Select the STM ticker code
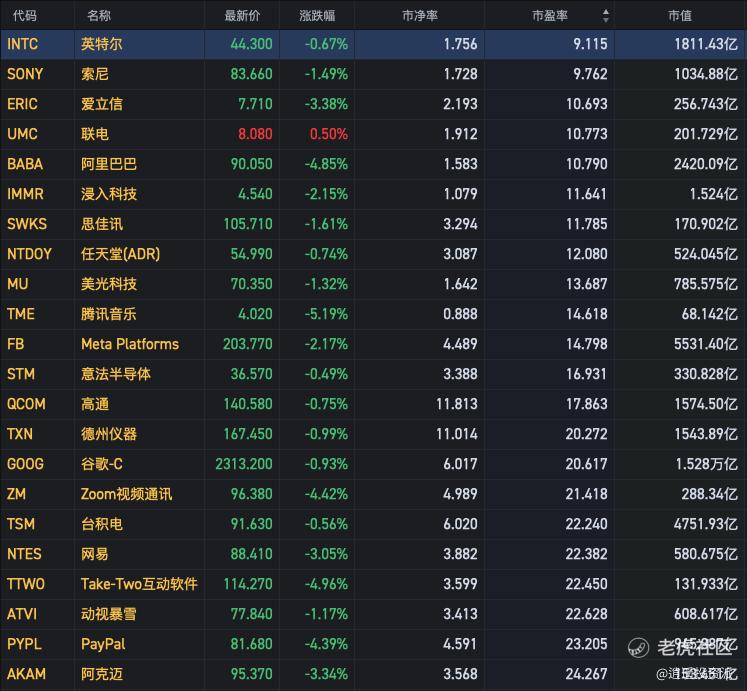This screenshot has width=747, height=691. click(x=20, y=375)
